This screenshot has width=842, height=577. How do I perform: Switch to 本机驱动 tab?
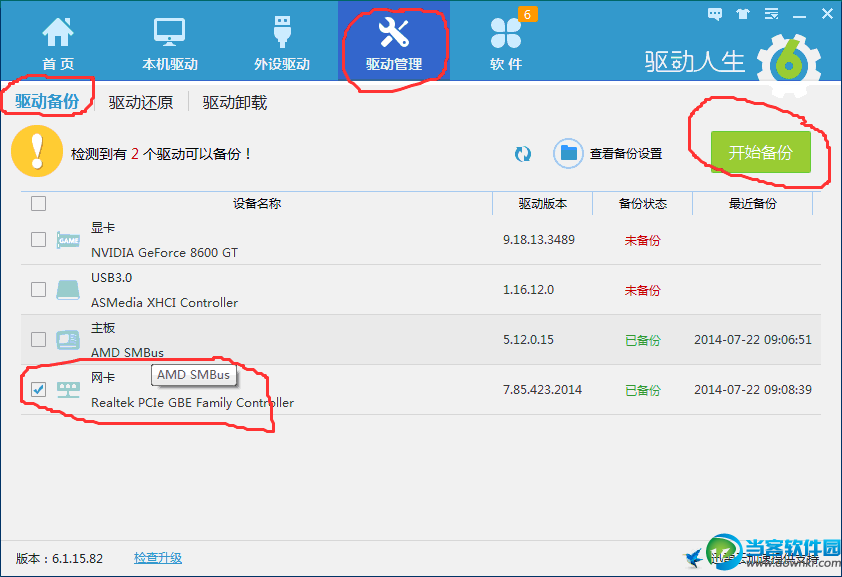[x=170, y=44]
